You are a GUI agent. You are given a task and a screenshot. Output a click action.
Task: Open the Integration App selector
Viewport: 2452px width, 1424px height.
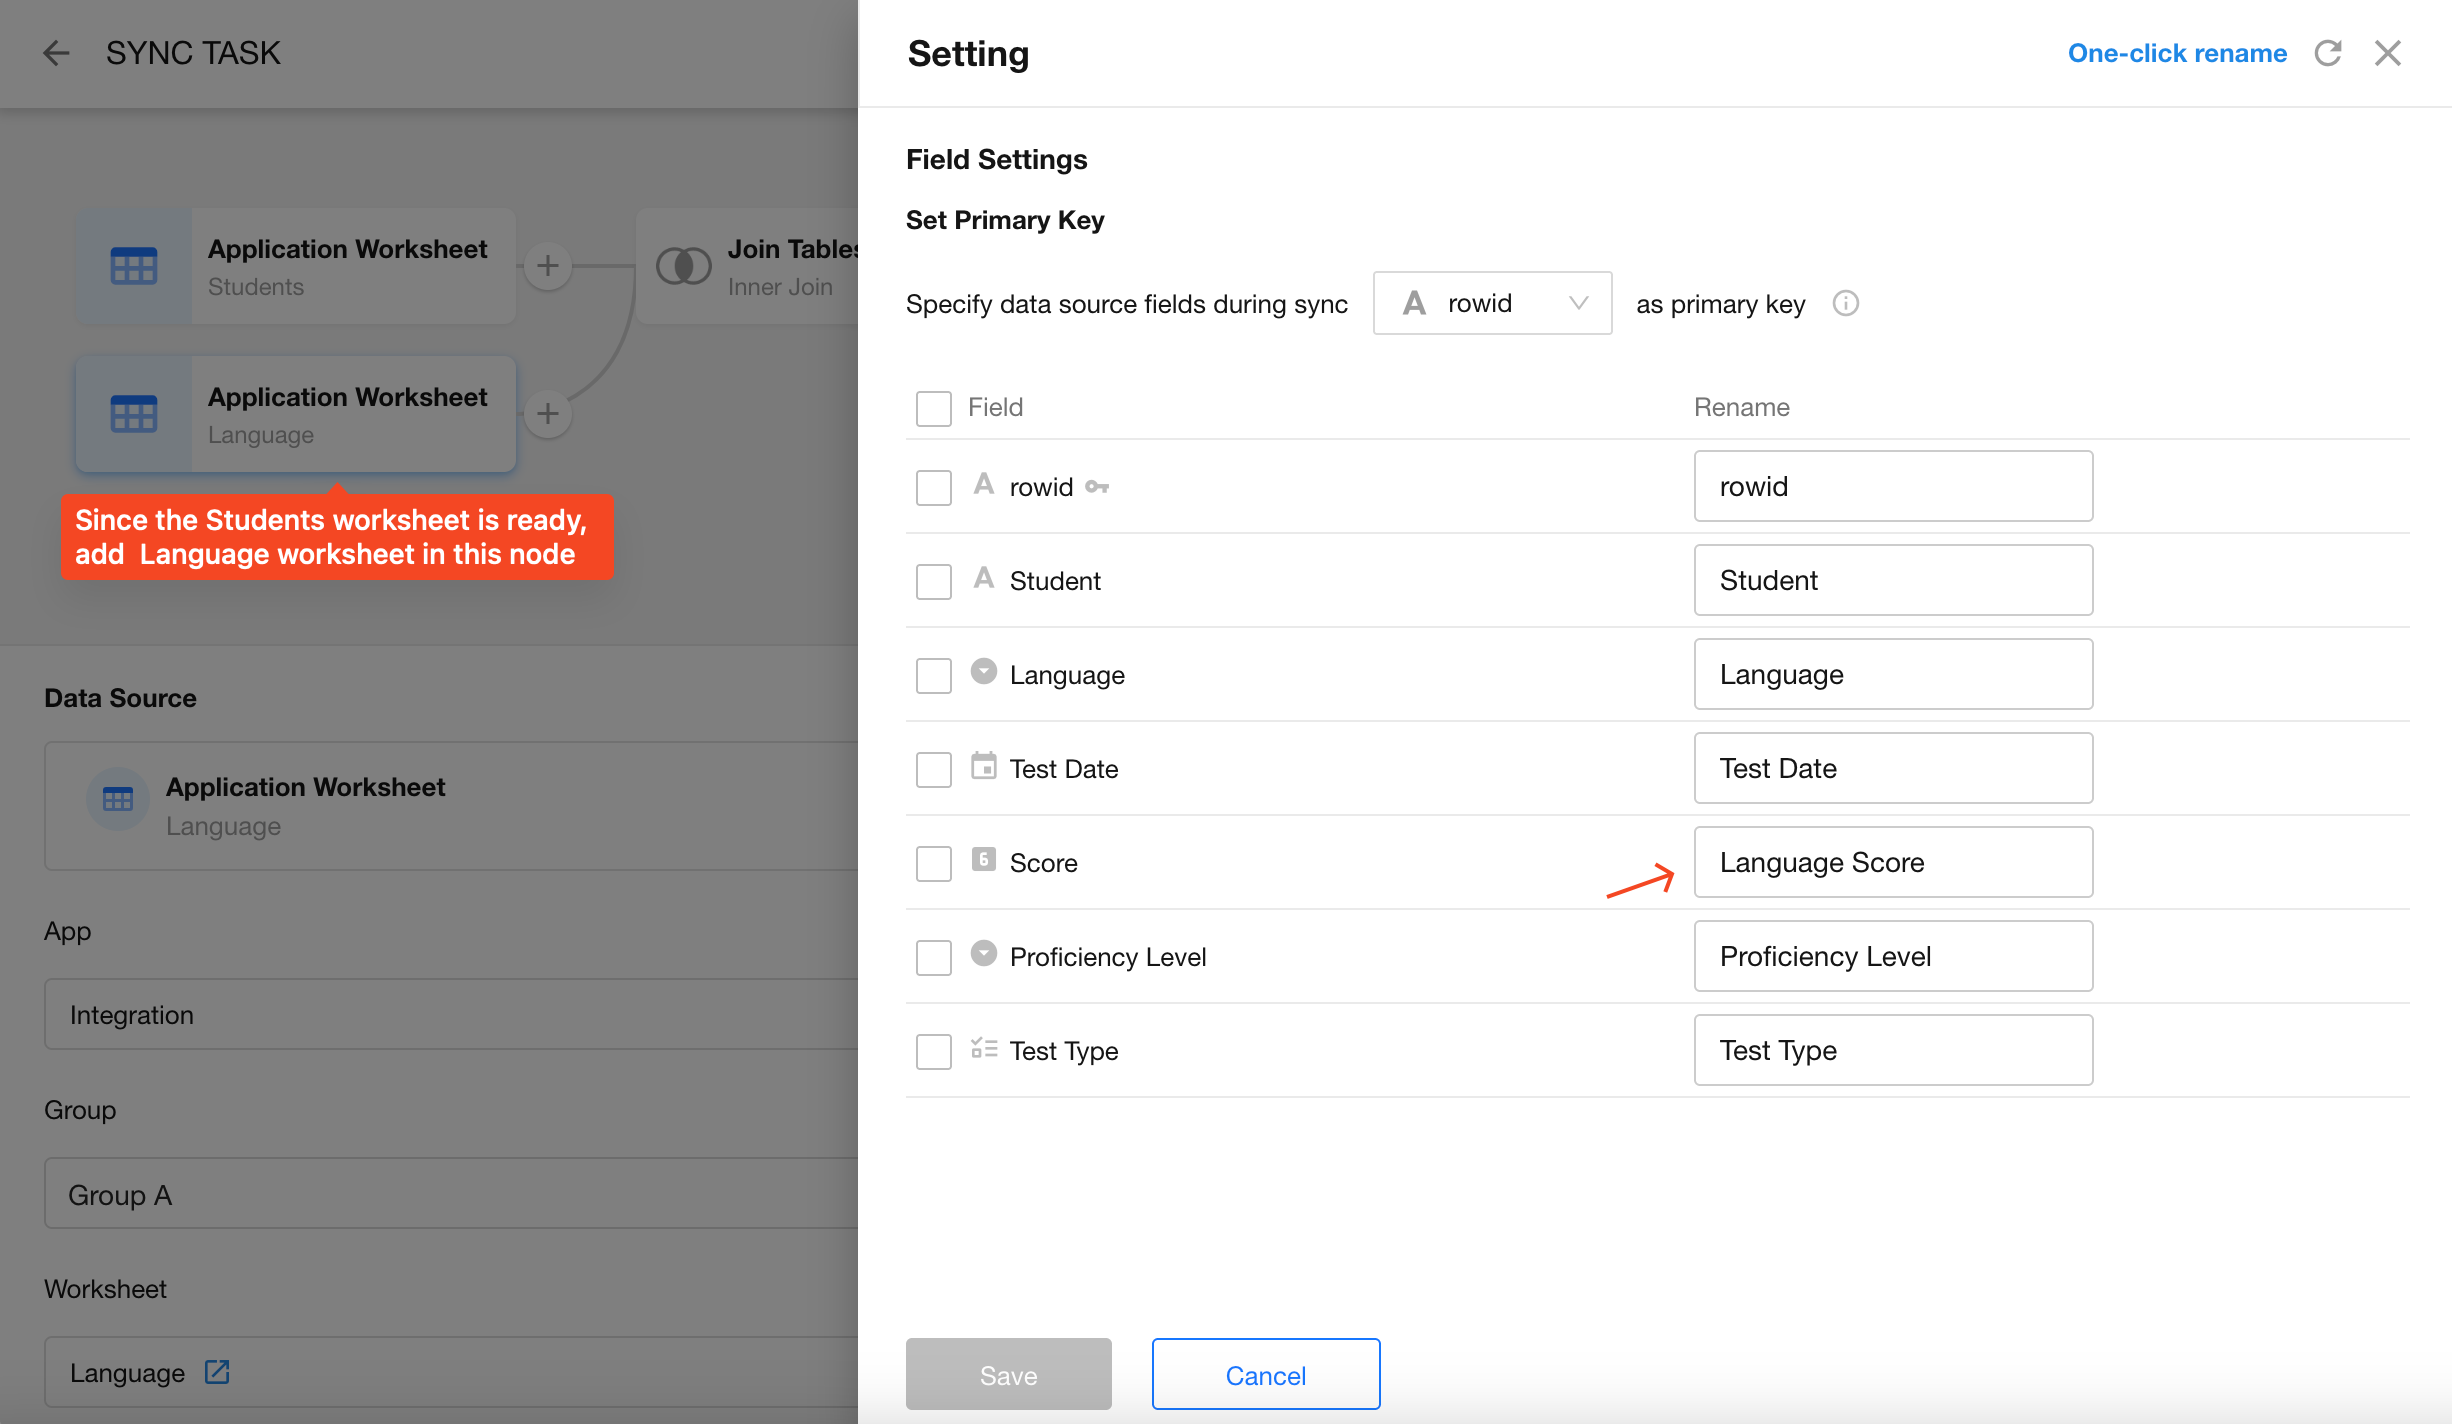click(x=450, y=1014)
